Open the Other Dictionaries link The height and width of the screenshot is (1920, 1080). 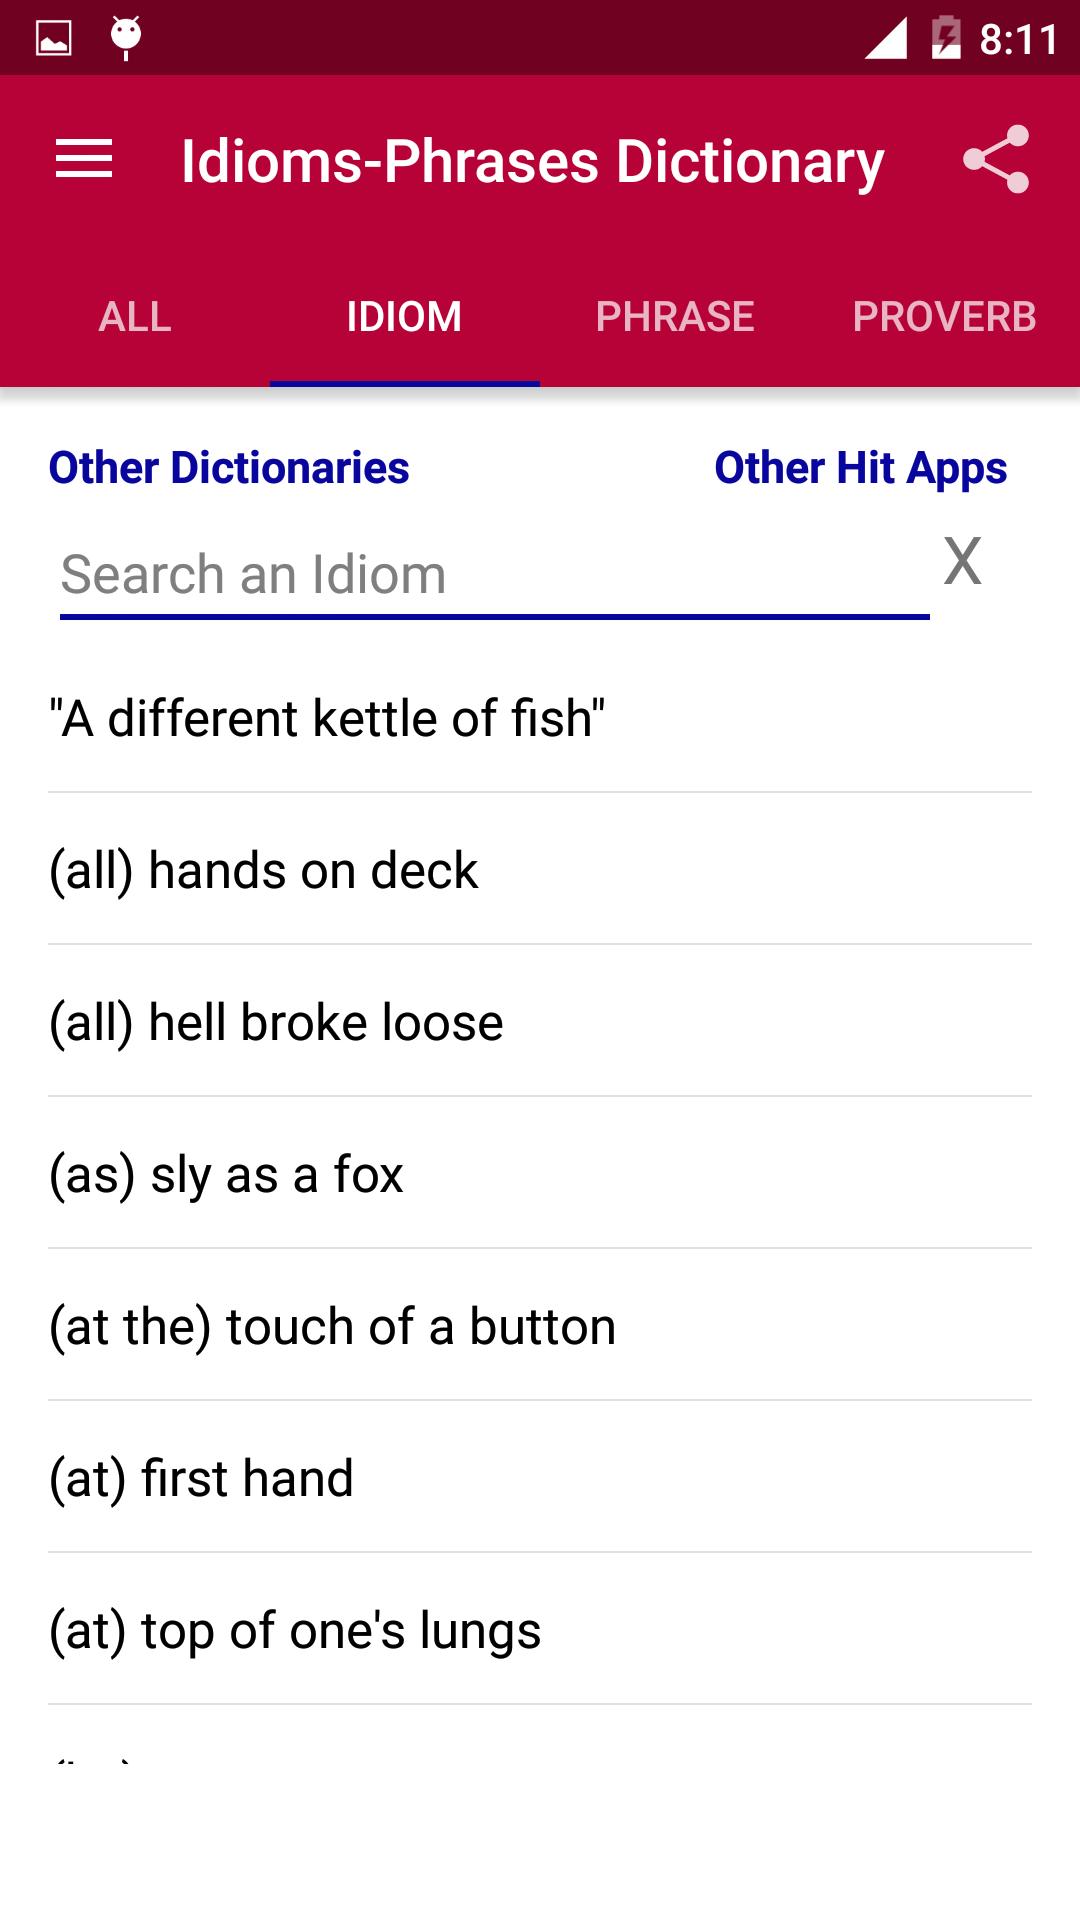tap(229, 468)
